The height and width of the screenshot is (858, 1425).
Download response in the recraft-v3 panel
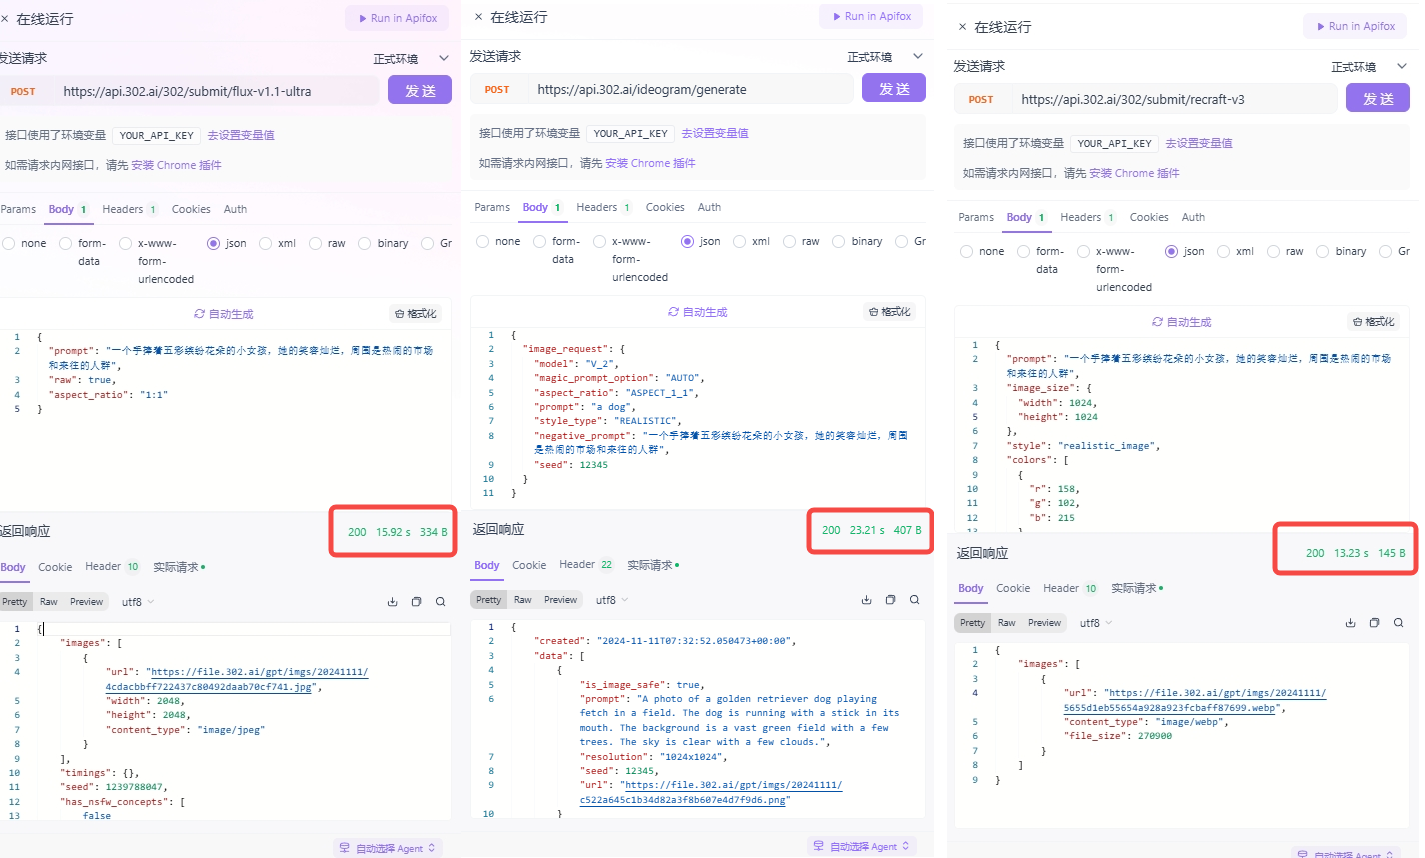[1350, 622]
